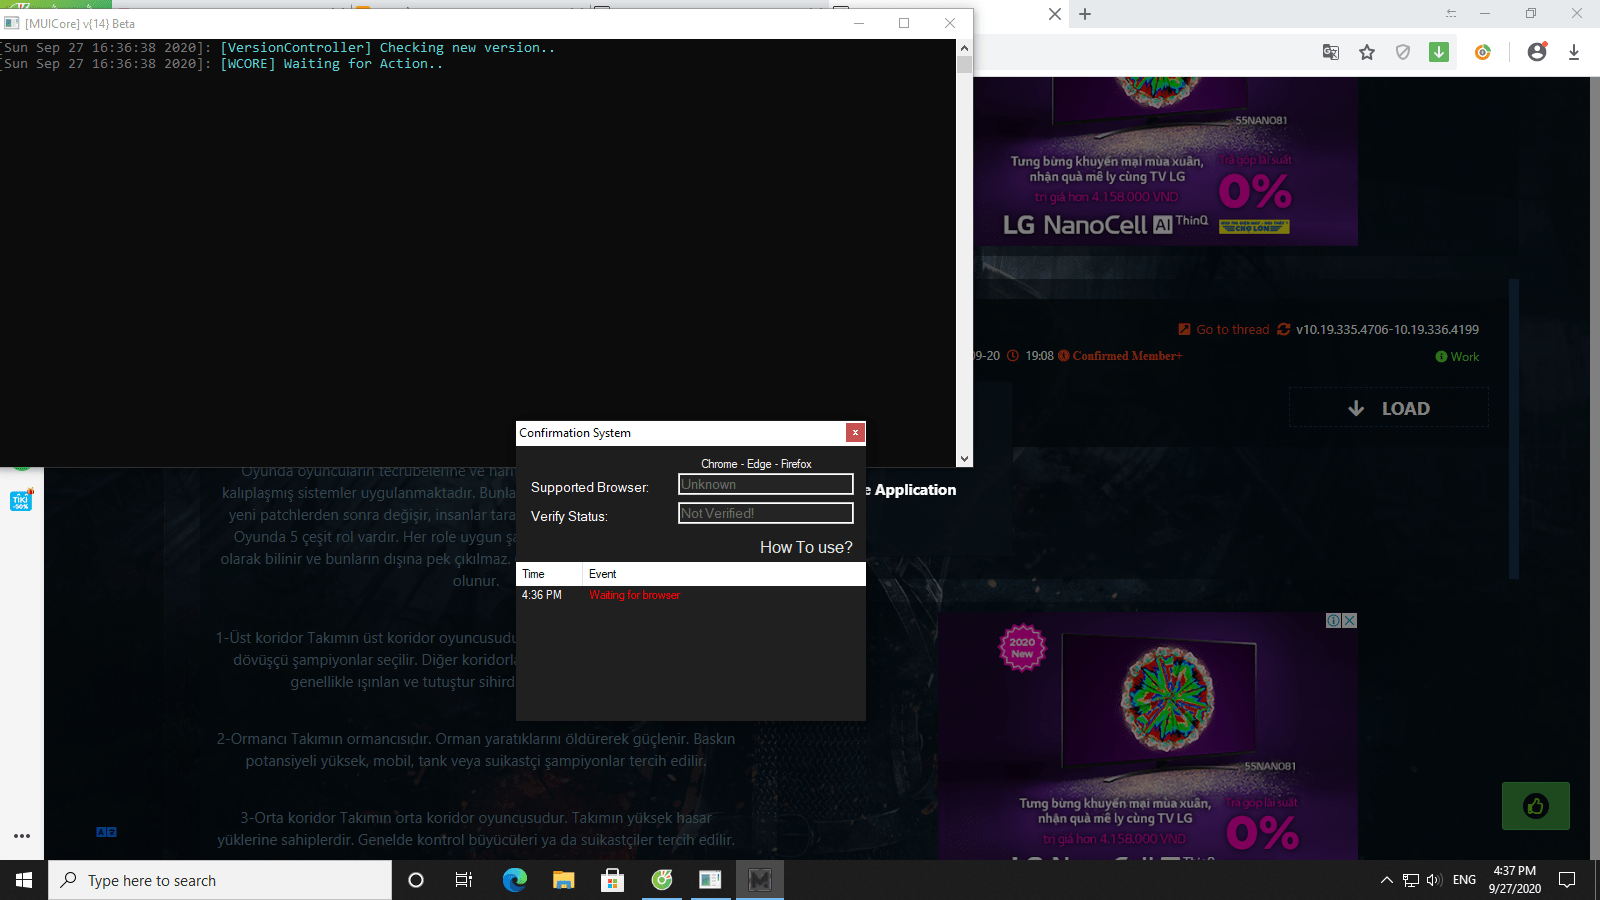Click the blue translate badge on page
This screenshot has width=1600, height=900.
pos(106,832)
